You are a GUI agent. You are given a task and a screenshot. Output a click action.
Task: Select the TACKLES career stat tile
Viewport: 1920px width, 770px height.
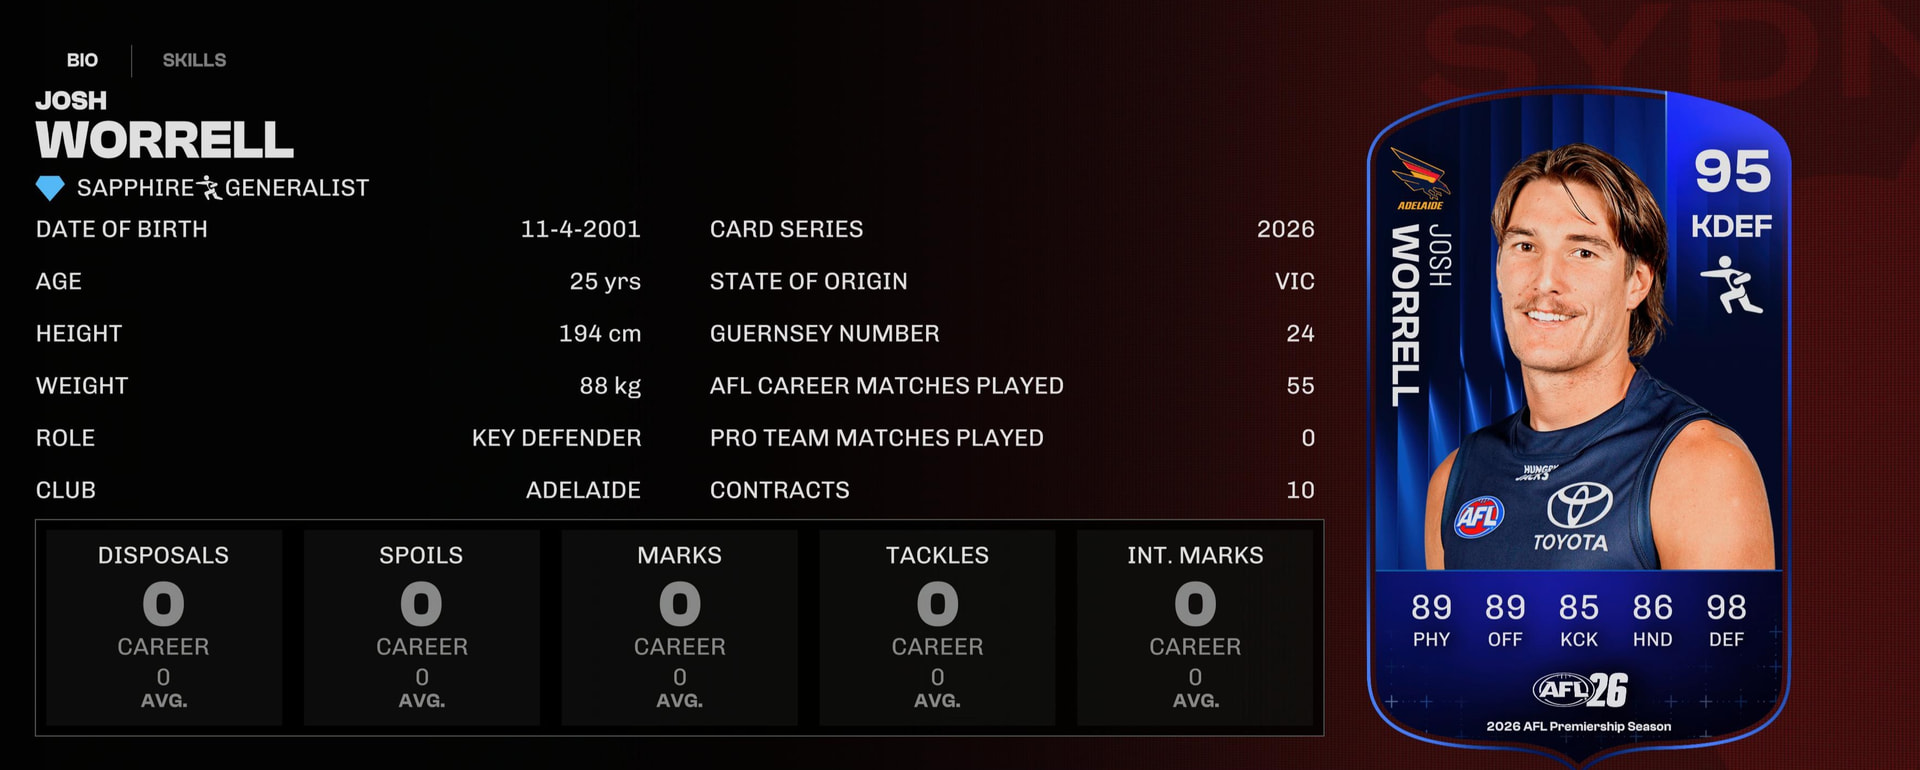coord(937,627)
